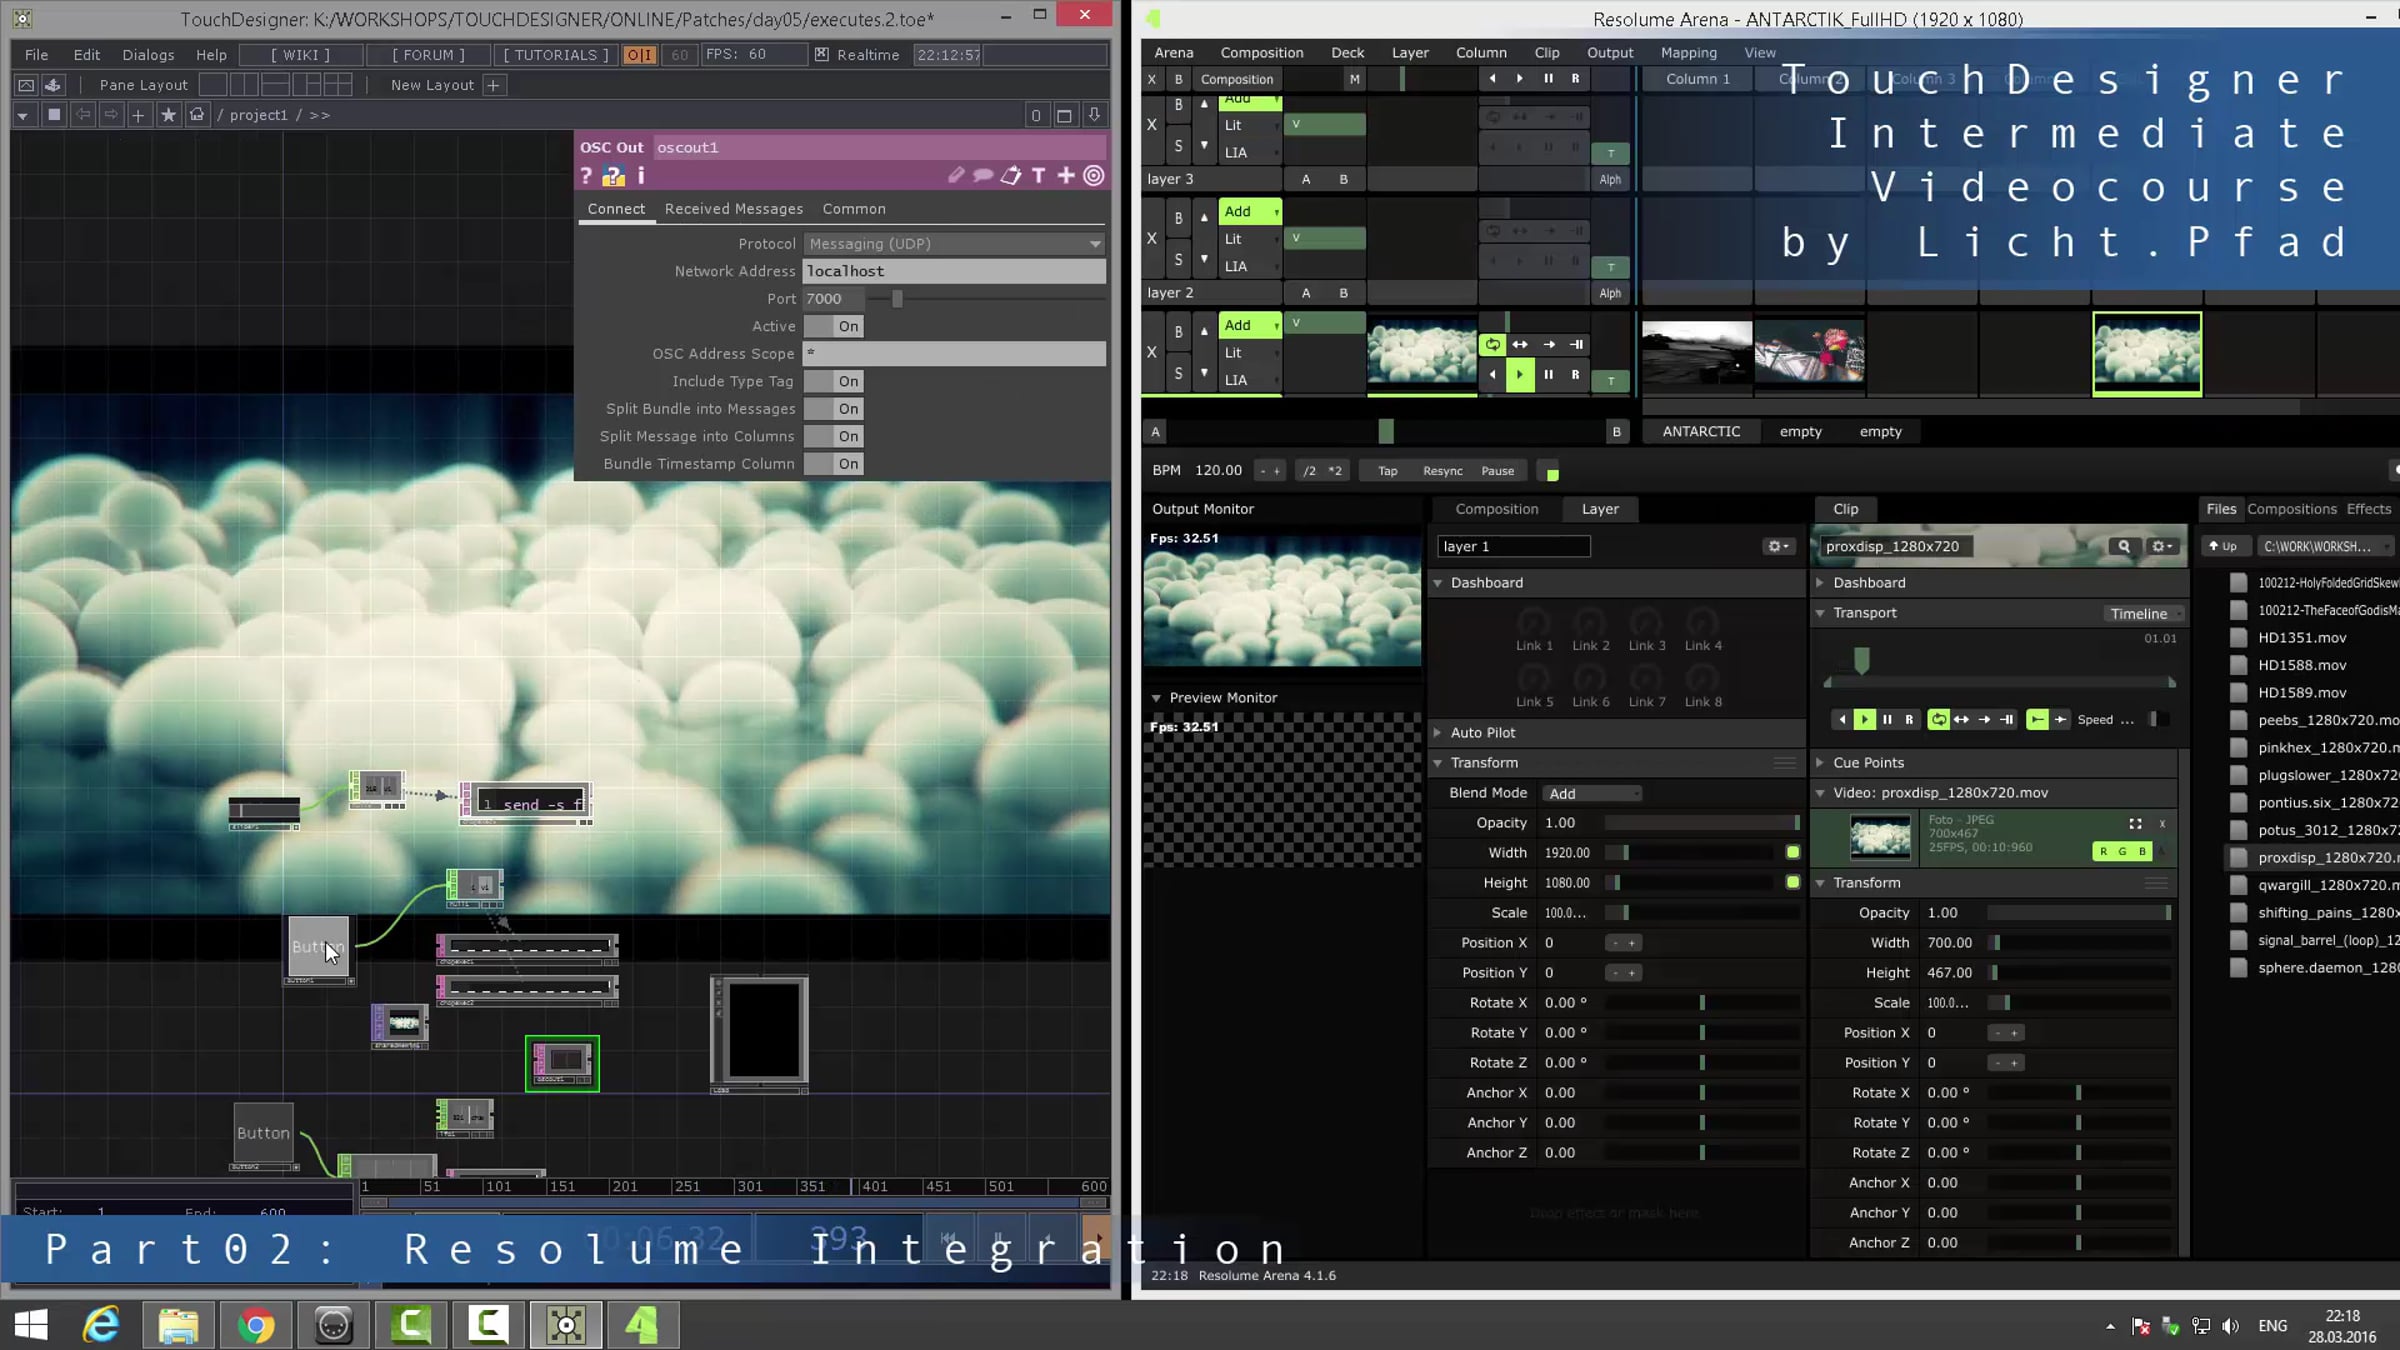2400x1350 pixels.
Task: Open Google Chrome from the taskbar
Action: (x=256, y=1326)
